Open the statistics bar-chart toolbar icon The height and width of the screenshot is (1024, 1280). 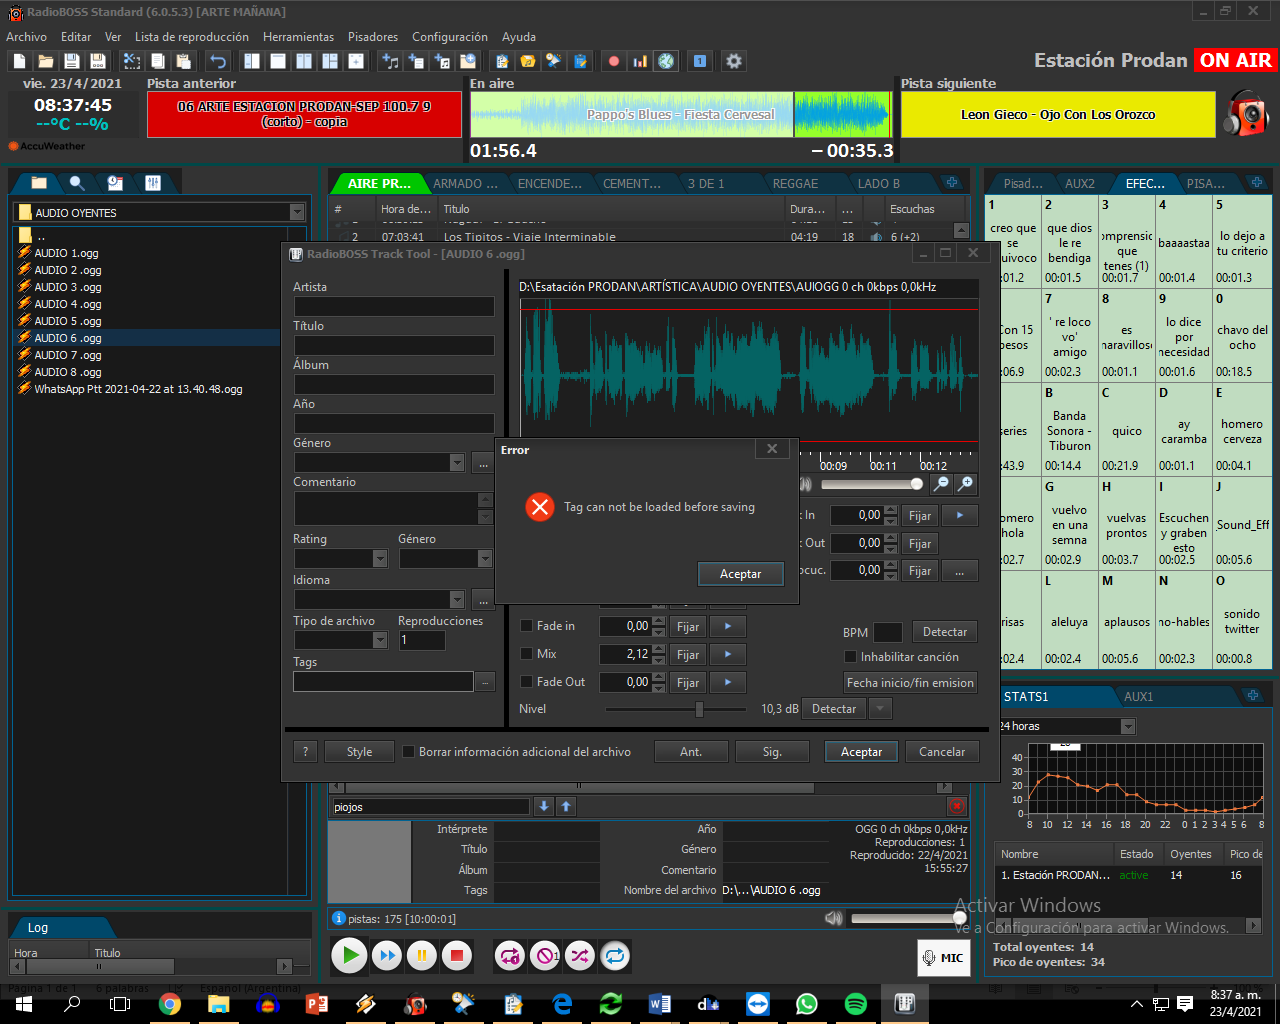coord(640,61)
